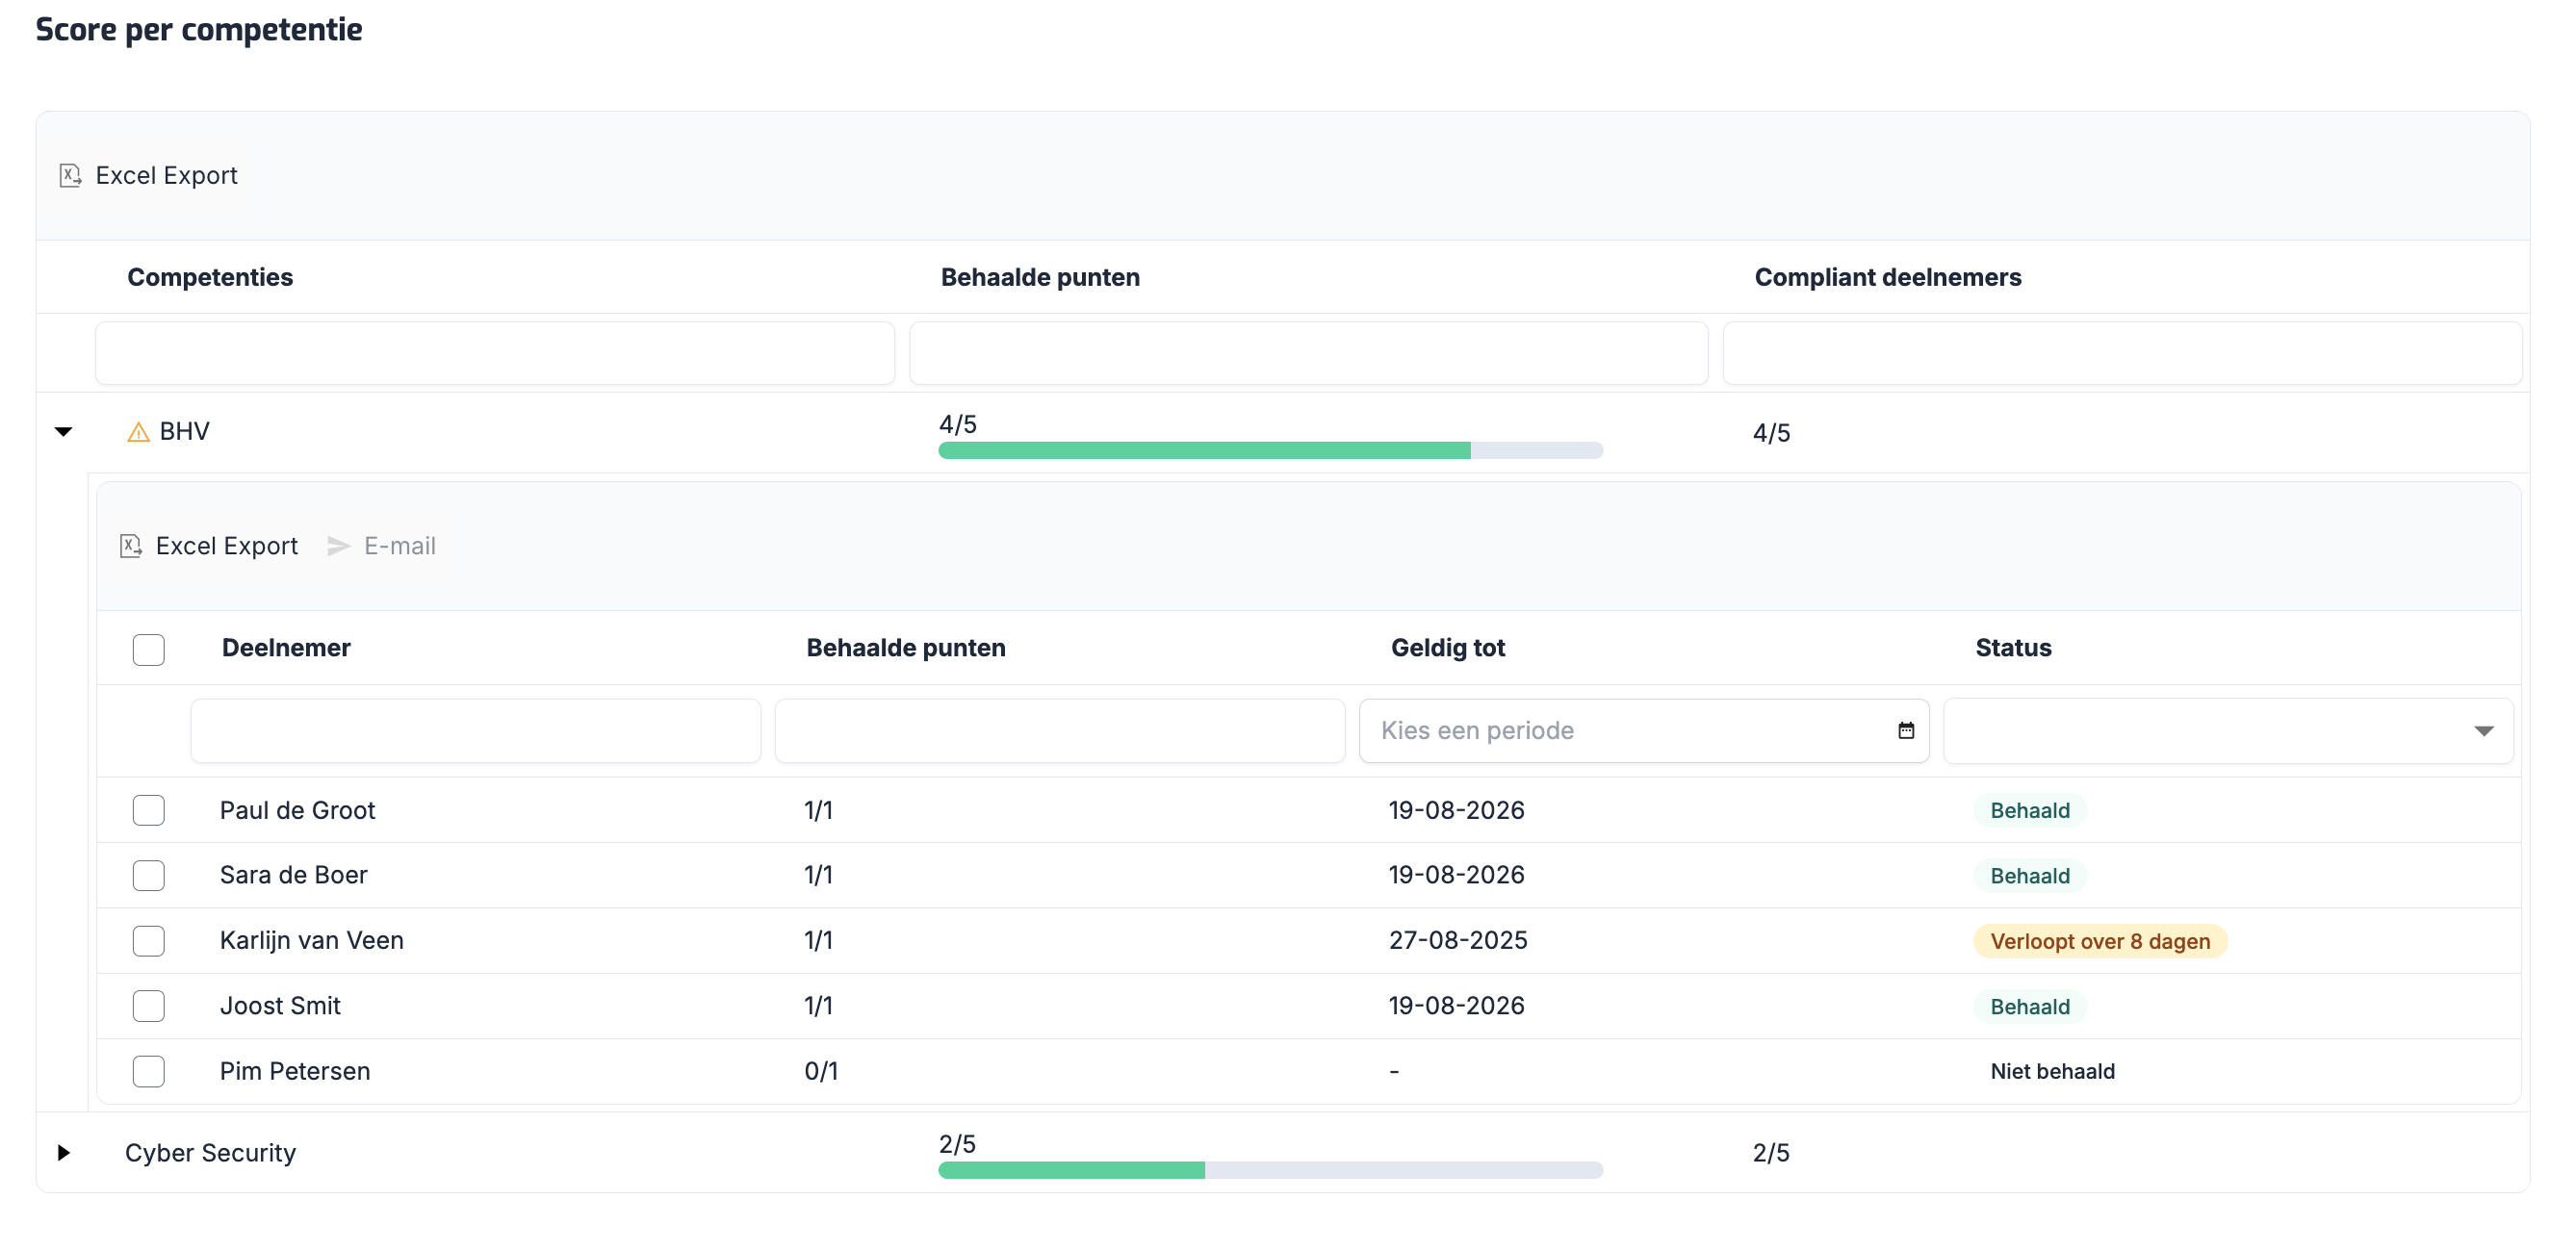Focus the Competenties filter input field
The image size is (2576, 1251).
pos(494,353)
